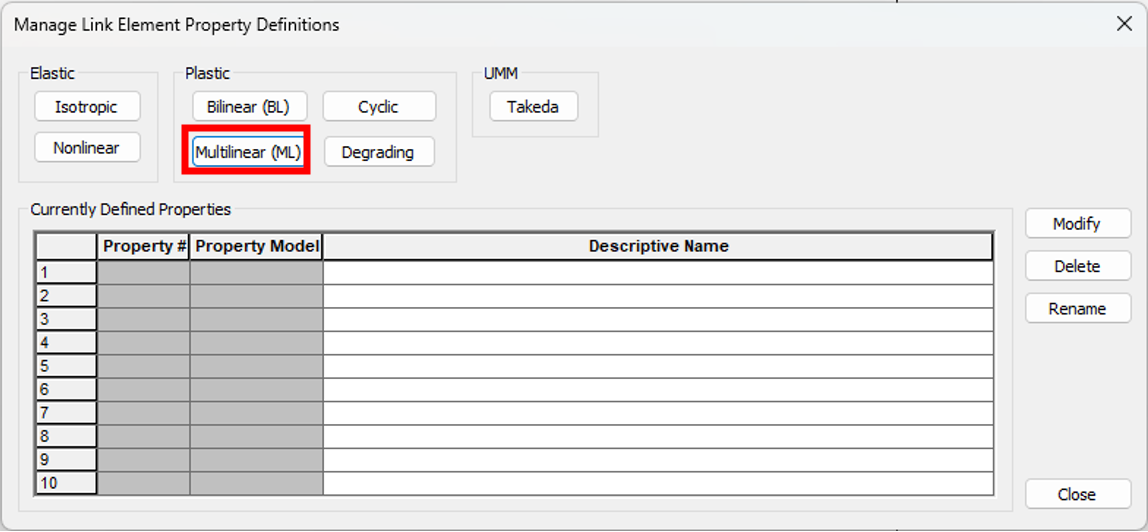Viewport: 1148px width, 532px height.
Task: Click the Rename button
Action: pyautogui.click(x=1077, y=309)
